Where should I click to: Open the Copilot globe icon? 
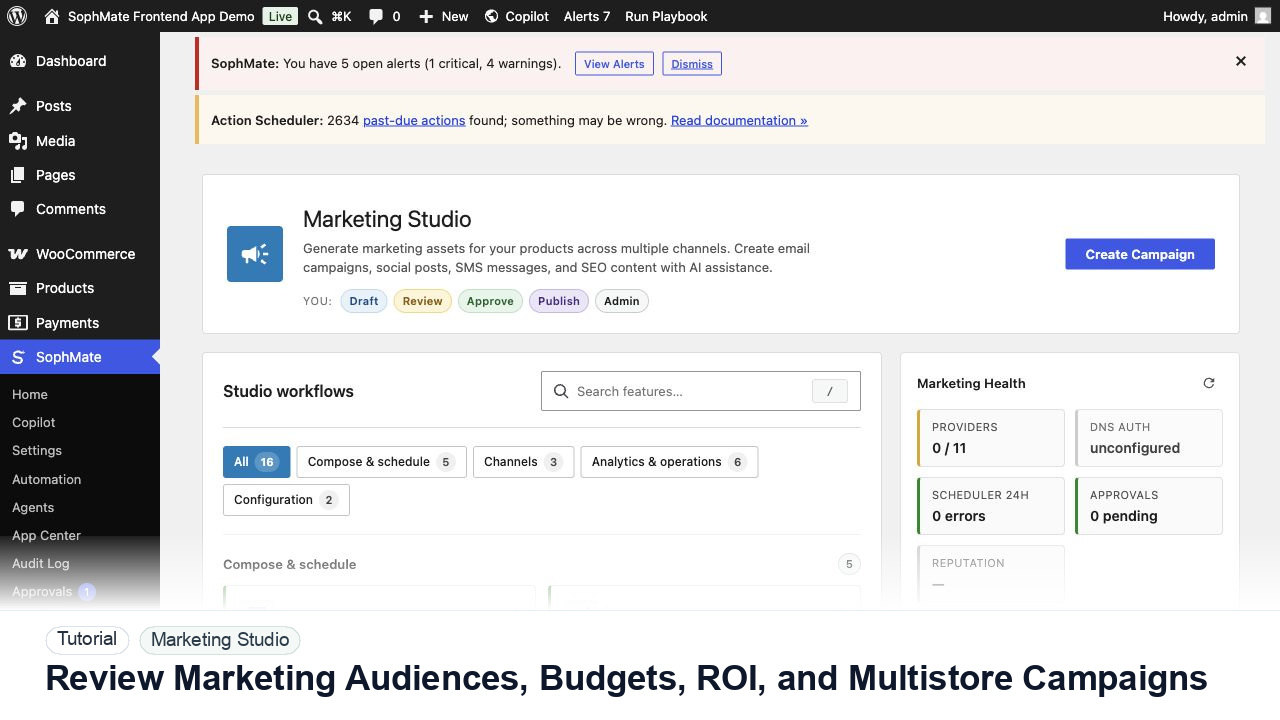[x=491, y=16]
